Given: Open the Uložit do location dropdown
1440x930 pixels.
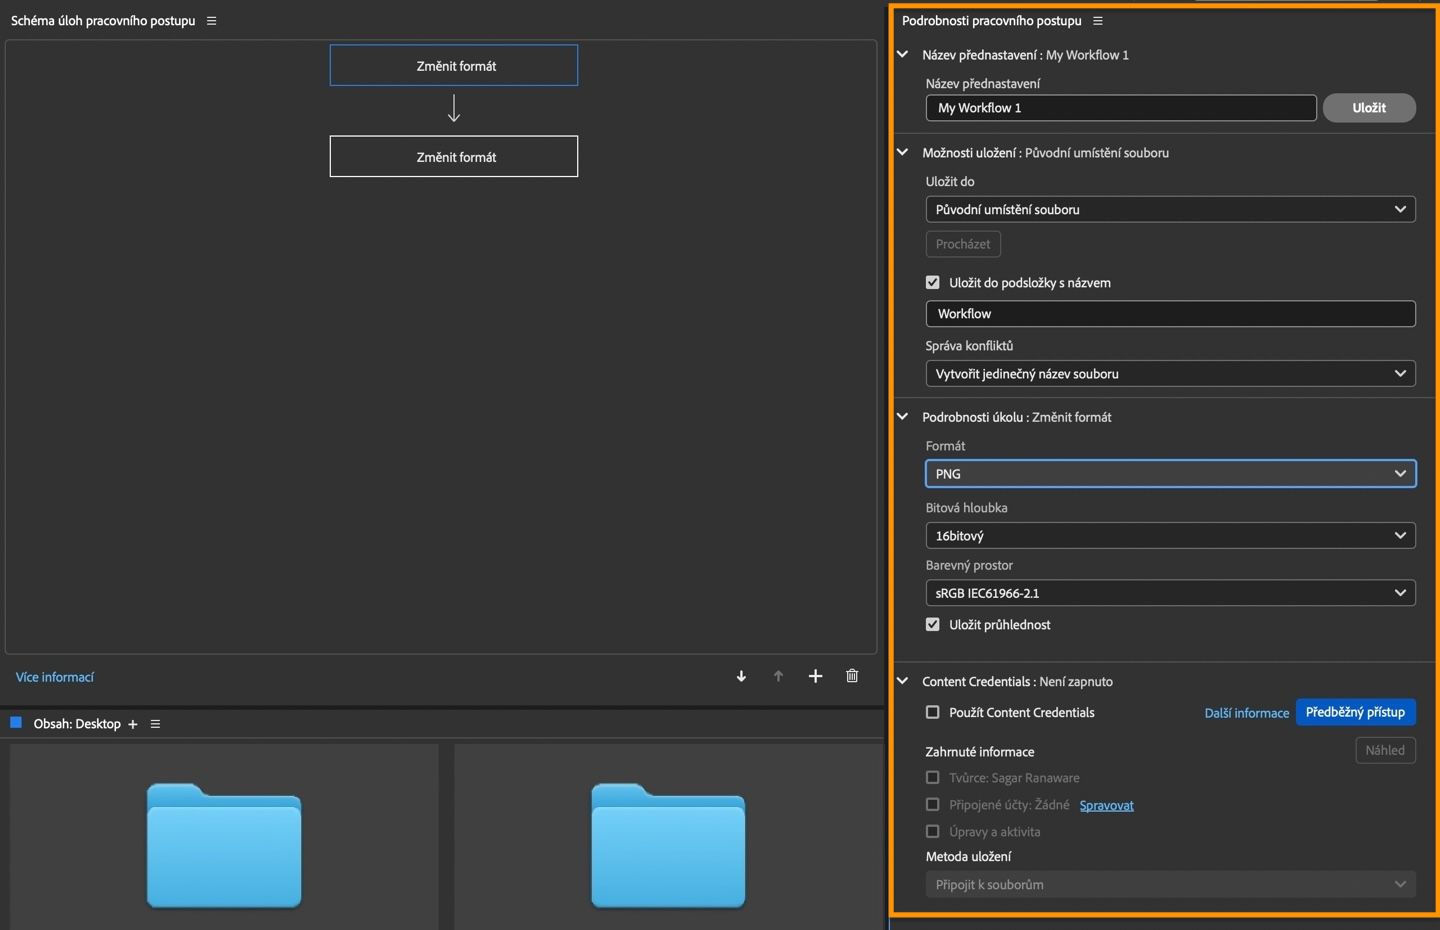Looking at the screenshot, I should 1170,209.
